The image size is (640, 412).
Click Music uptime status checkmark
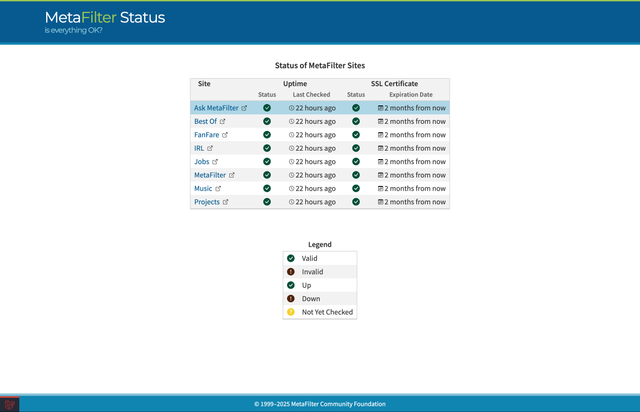[x=267, y=188]
